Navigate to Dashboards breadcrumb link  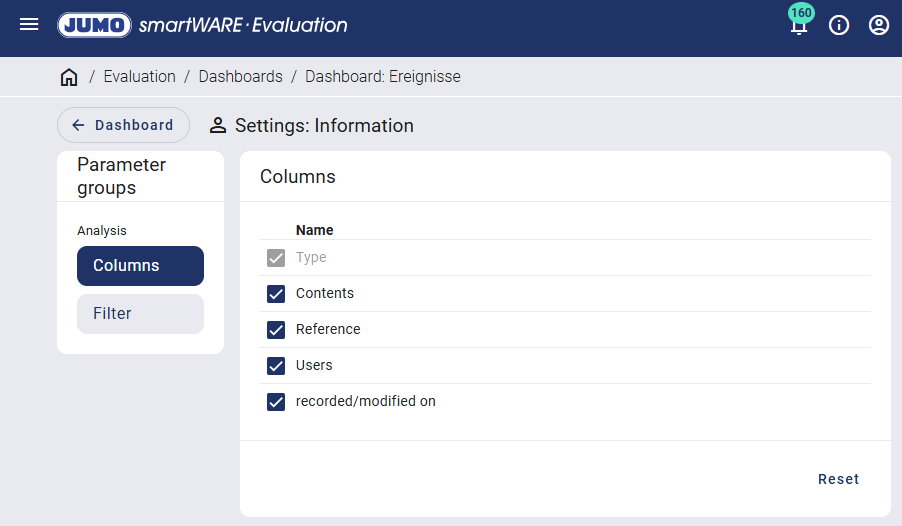240,77
